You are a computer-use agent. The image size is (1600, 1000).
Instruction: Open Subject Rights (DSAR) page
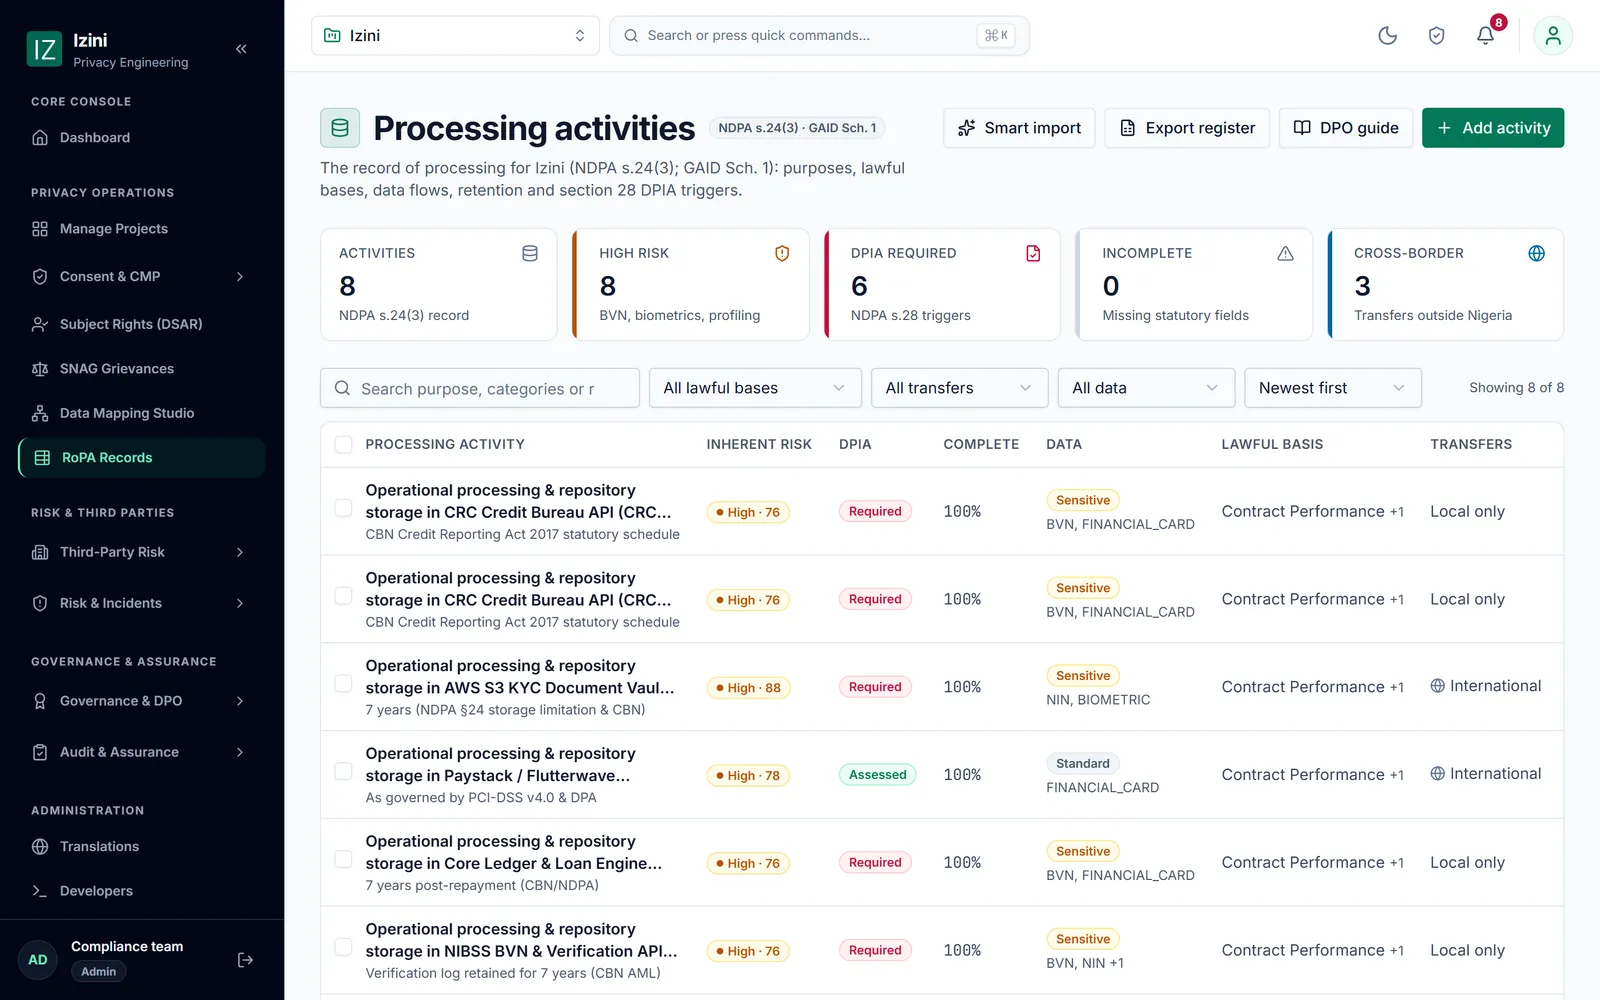click(x=142, y=324)
